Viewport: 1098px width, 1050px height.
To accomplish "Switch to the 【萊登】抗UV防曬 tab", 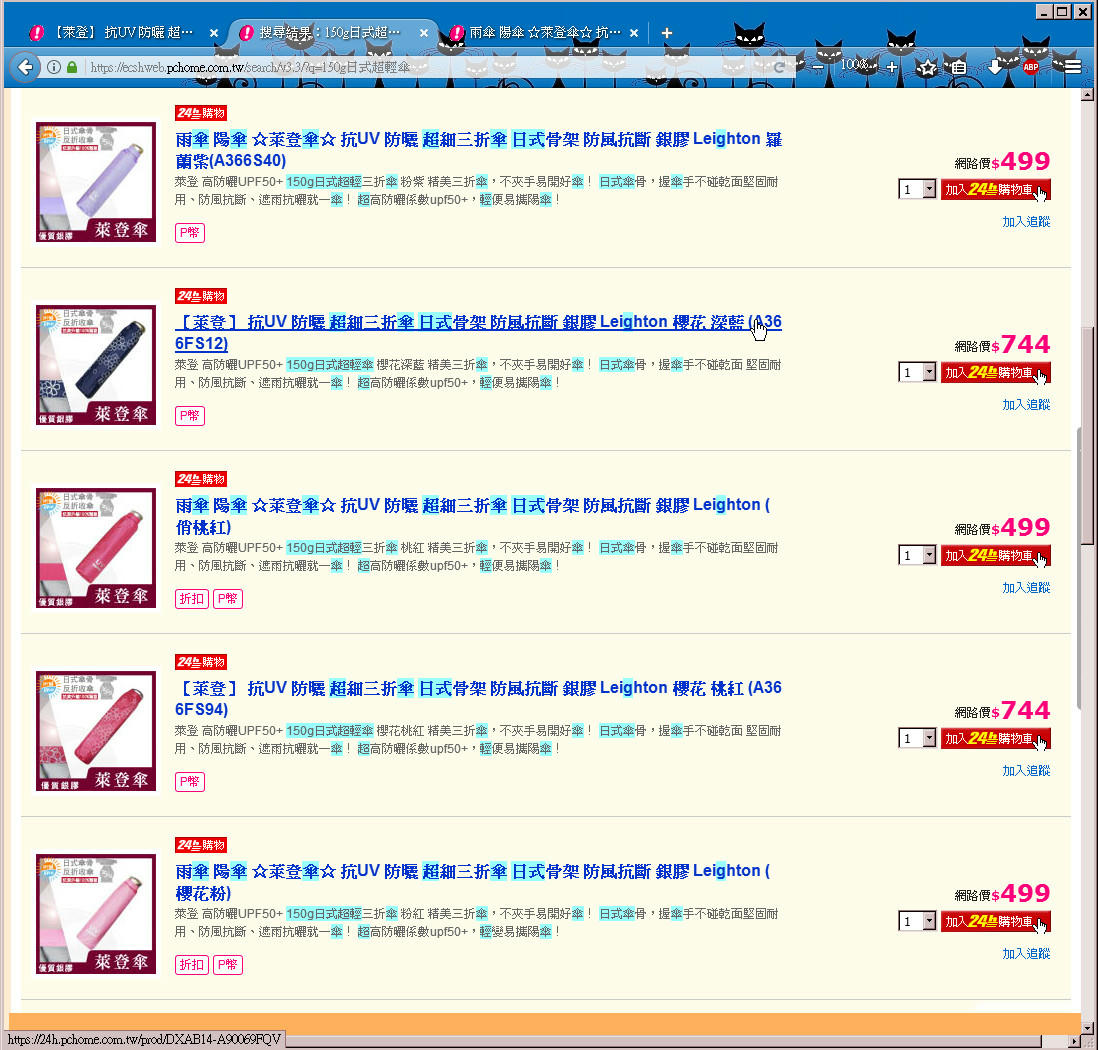I will [x=123, y=33].
